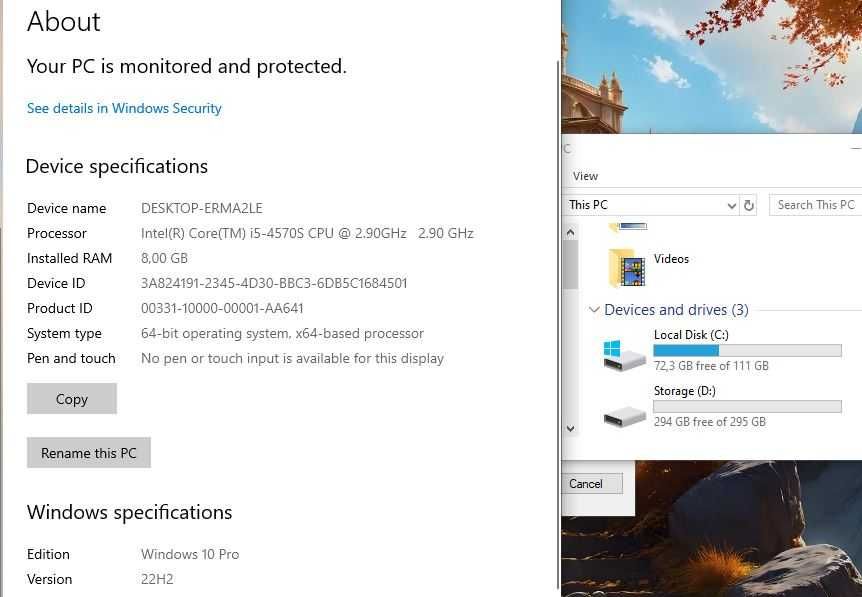Screen dimensions: 862x597
Task: Click the About page title
Action: point(64,22)
